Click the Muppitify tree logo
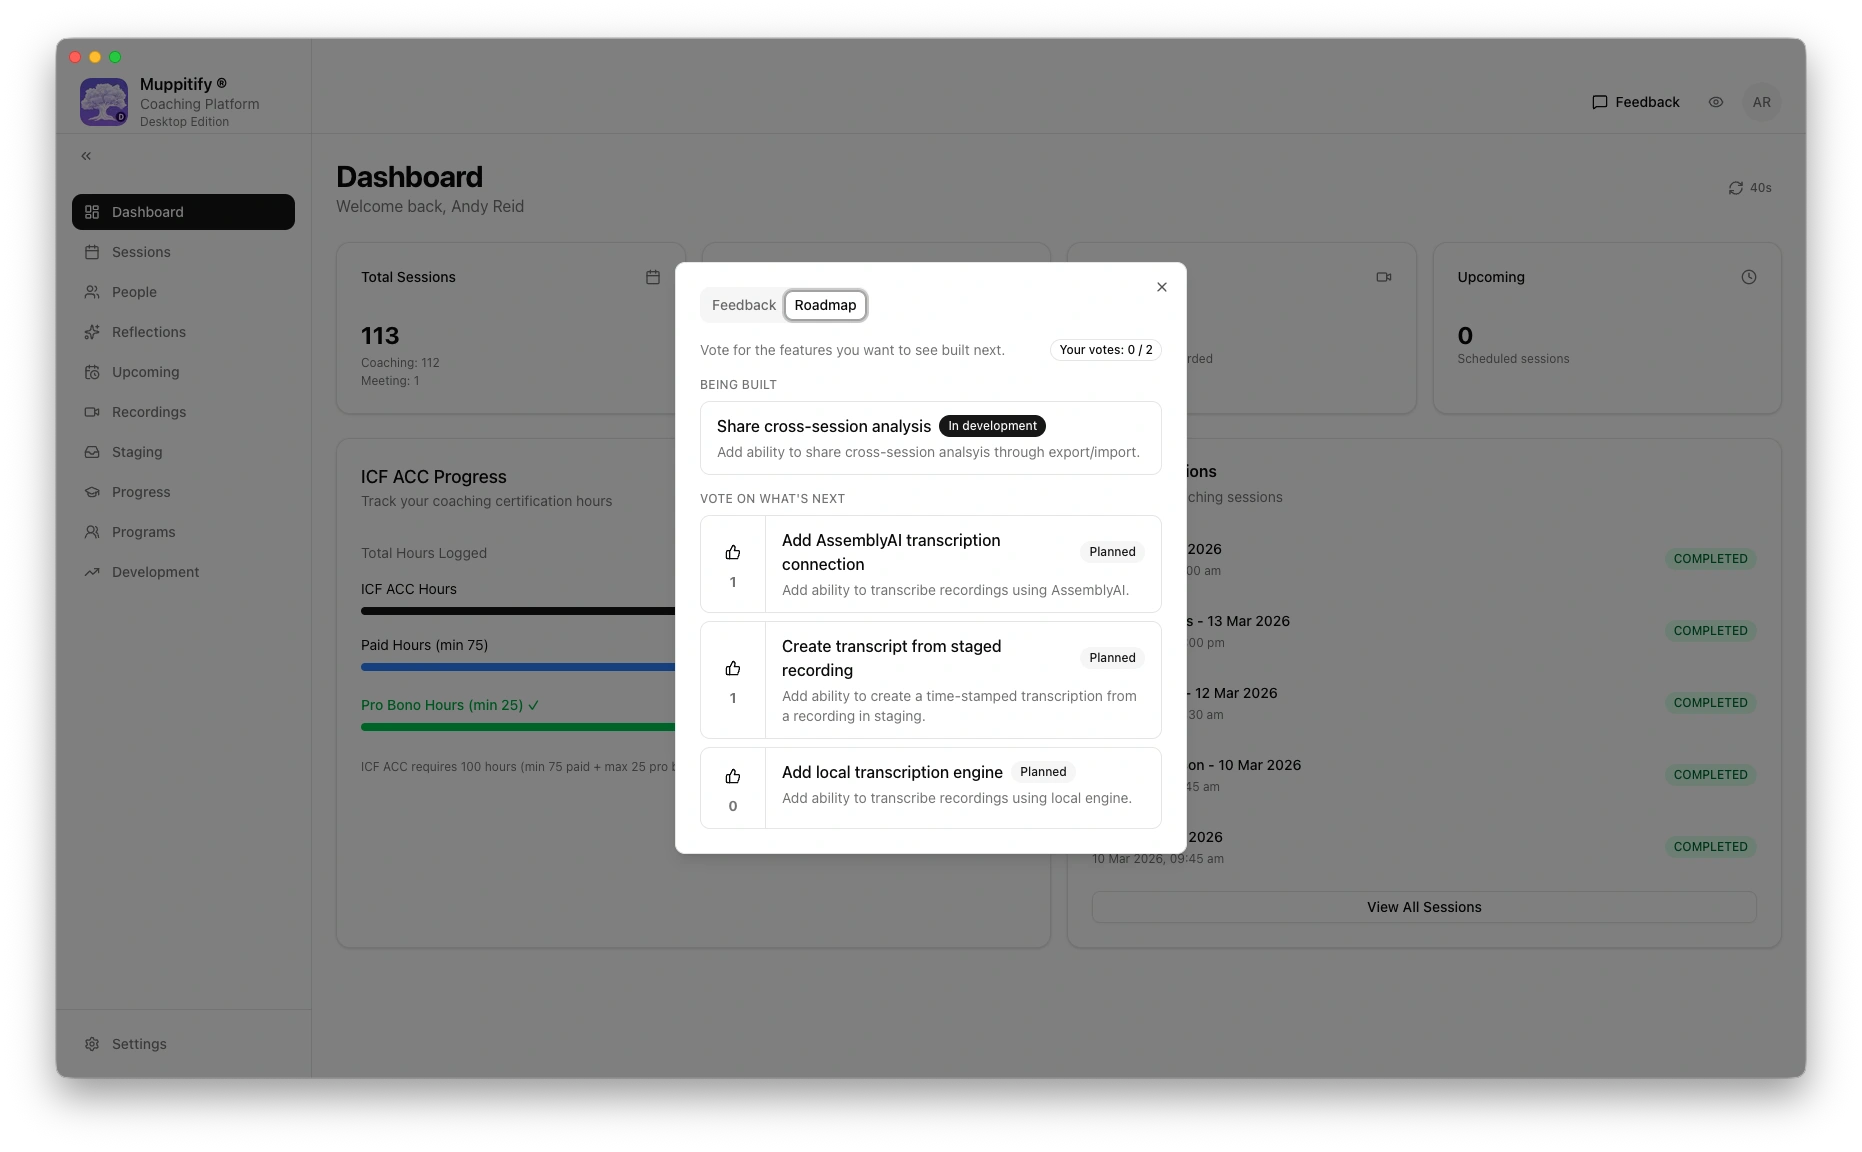1862x1152 pixels. 103,101
